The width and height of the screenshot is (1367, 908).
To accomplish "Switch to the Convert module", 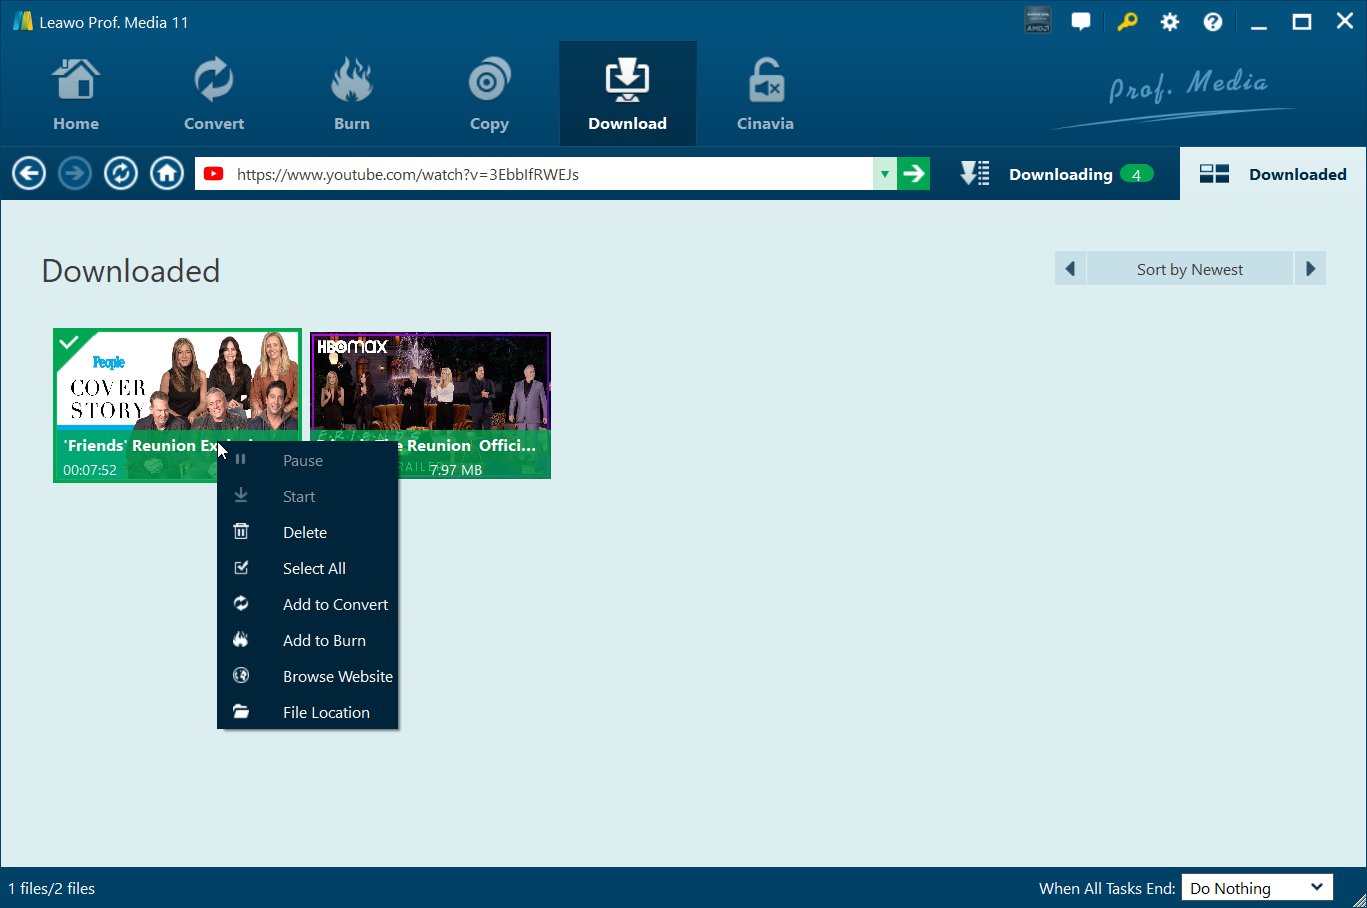I will [213, 95].
